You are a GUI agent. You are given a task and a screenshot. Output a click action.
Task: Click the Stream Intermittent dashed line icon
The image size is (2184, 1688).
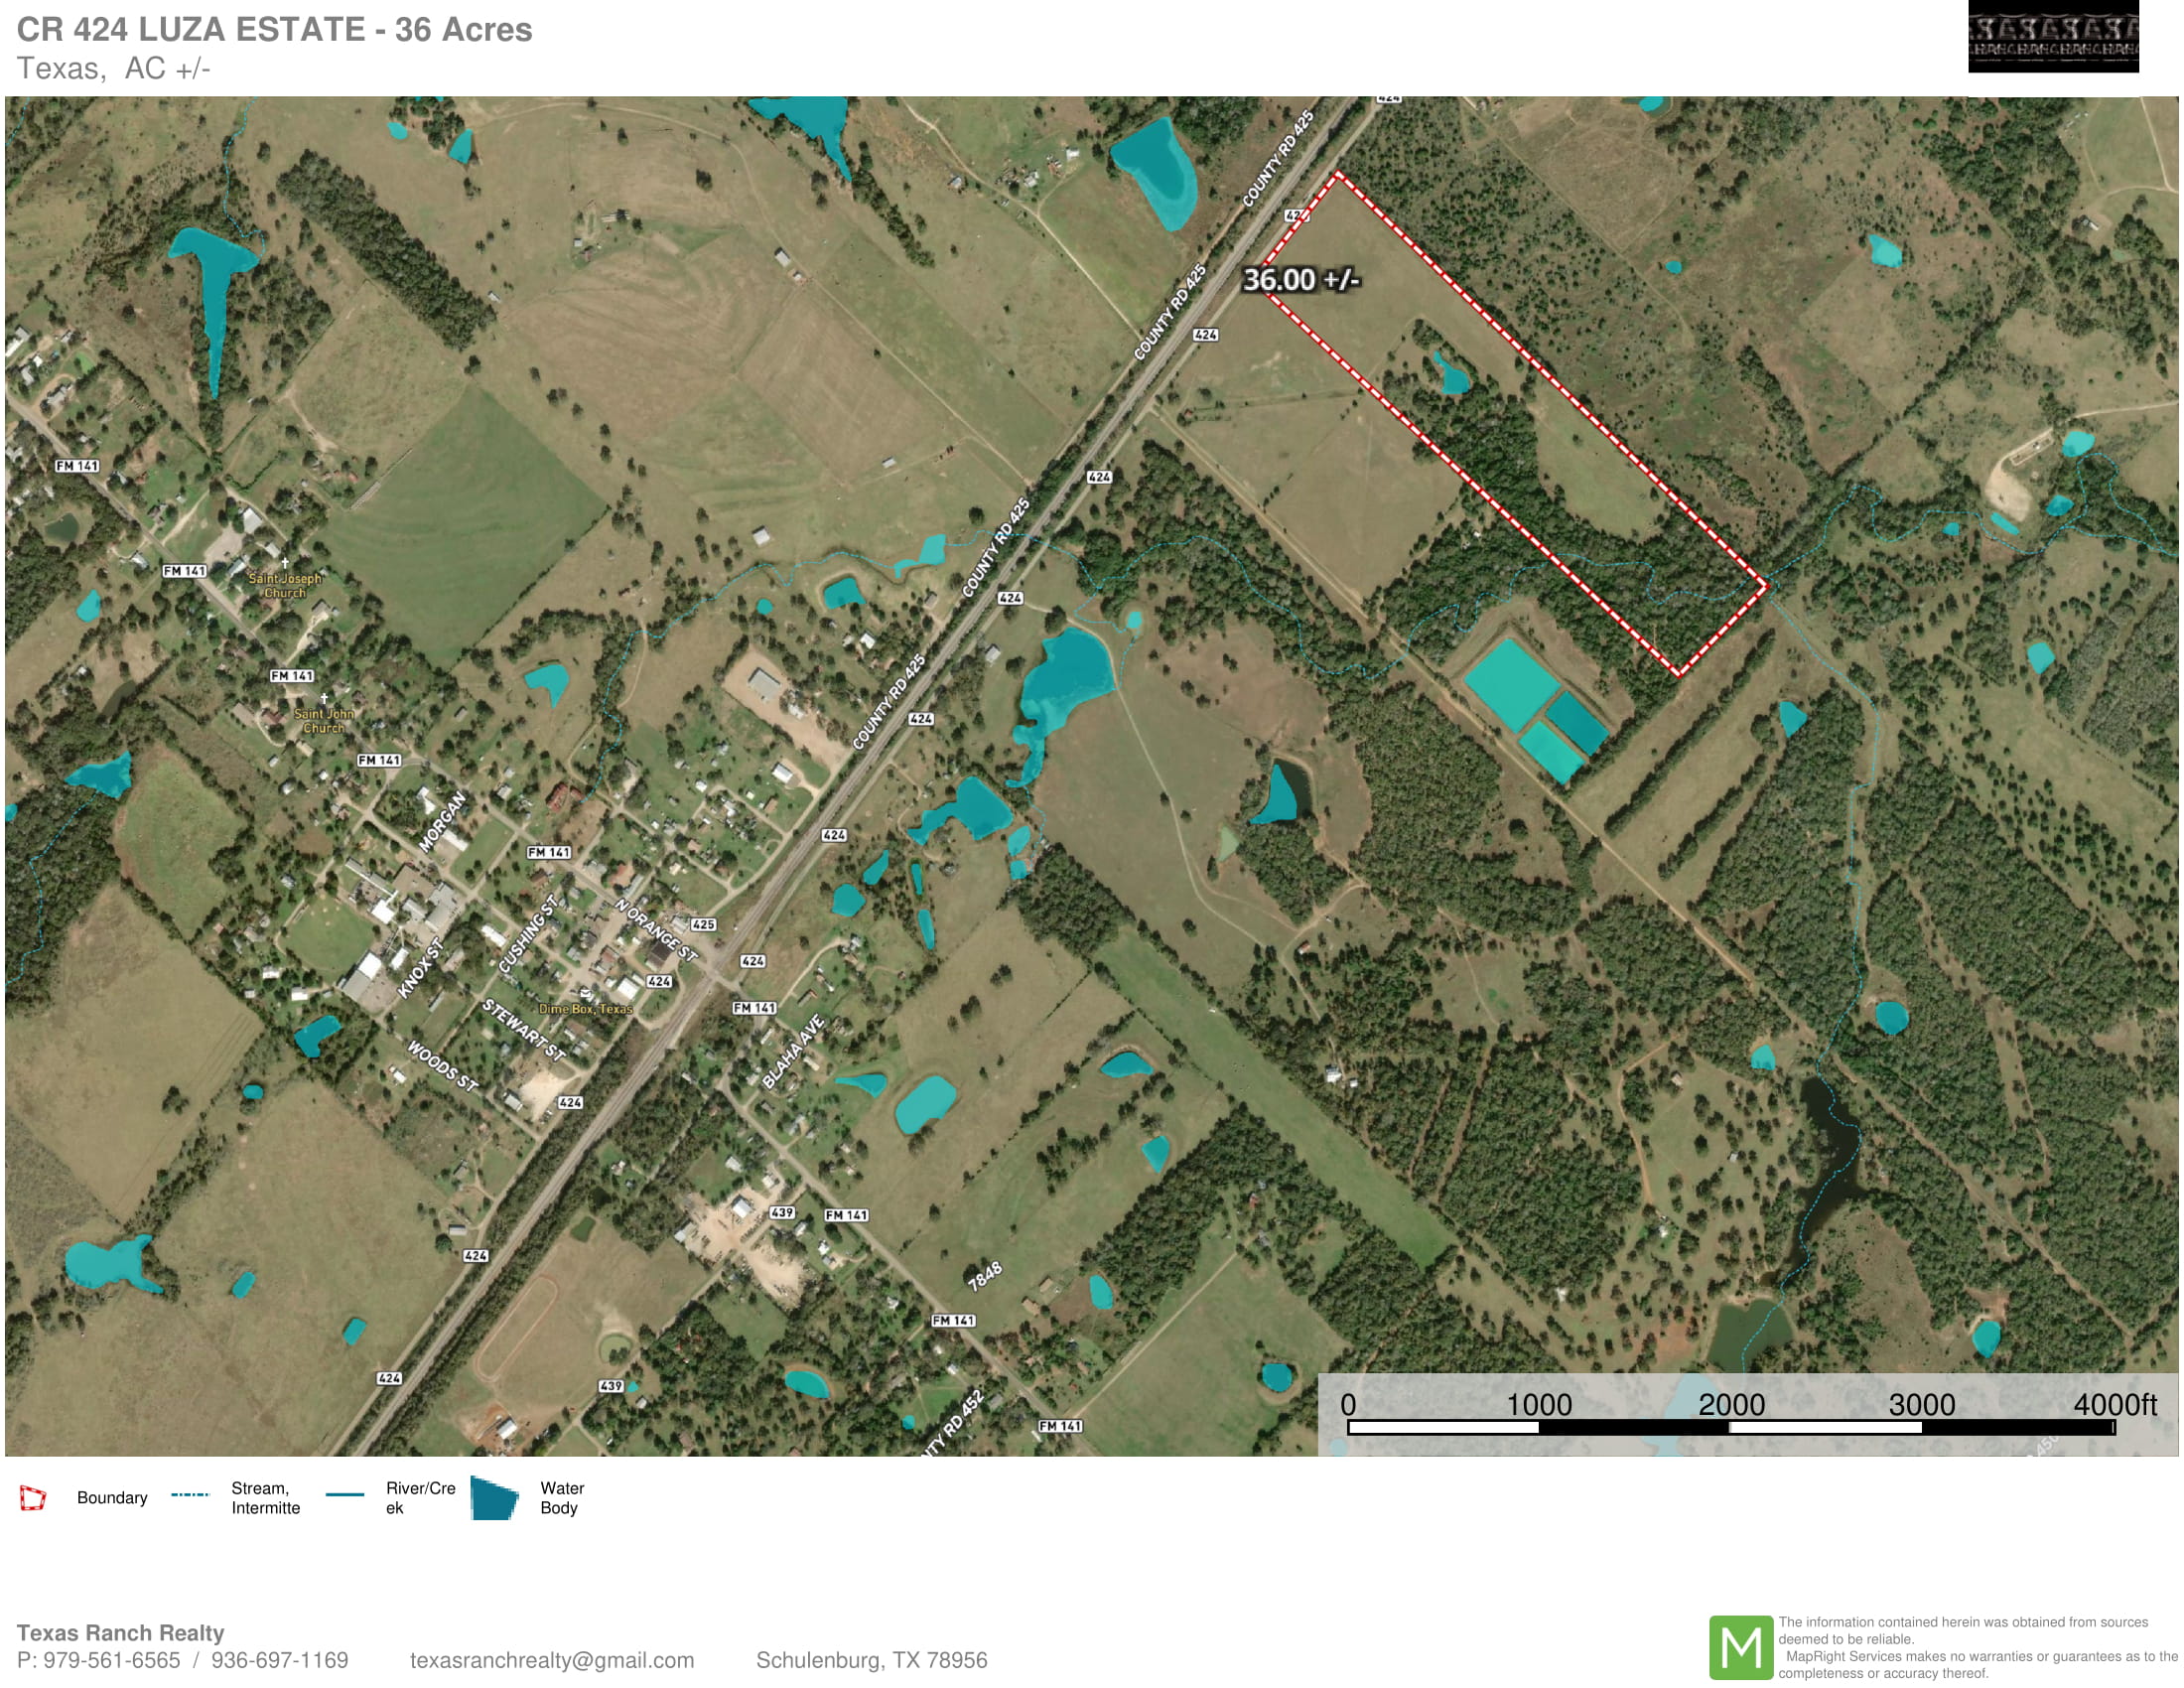point(190,1495)
